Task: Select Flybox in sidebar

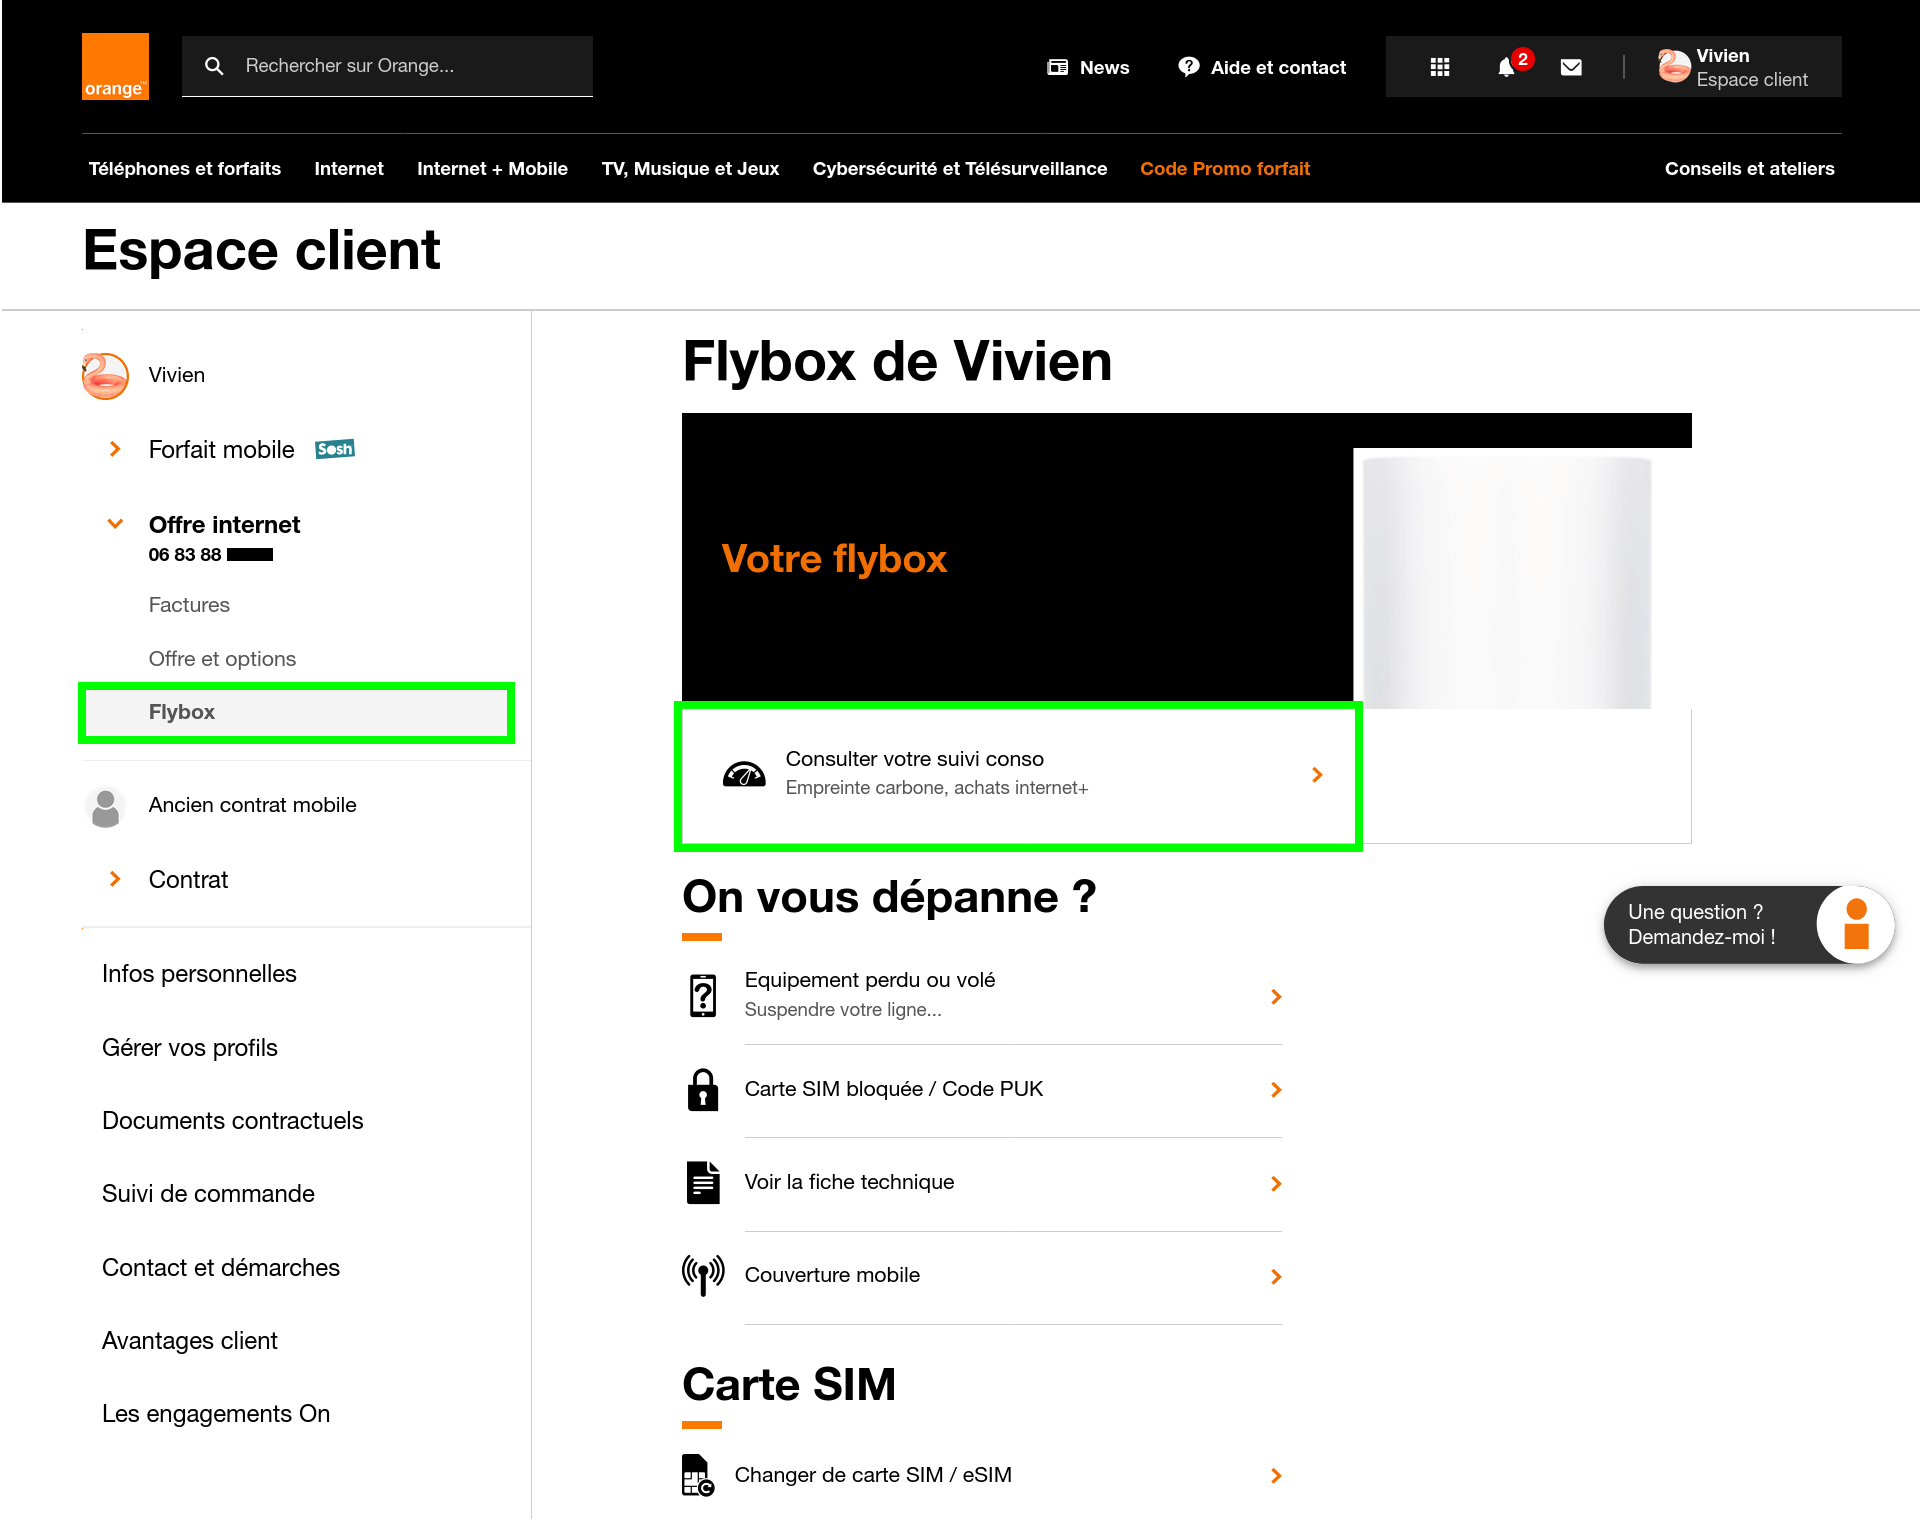Action: [297, 712]
